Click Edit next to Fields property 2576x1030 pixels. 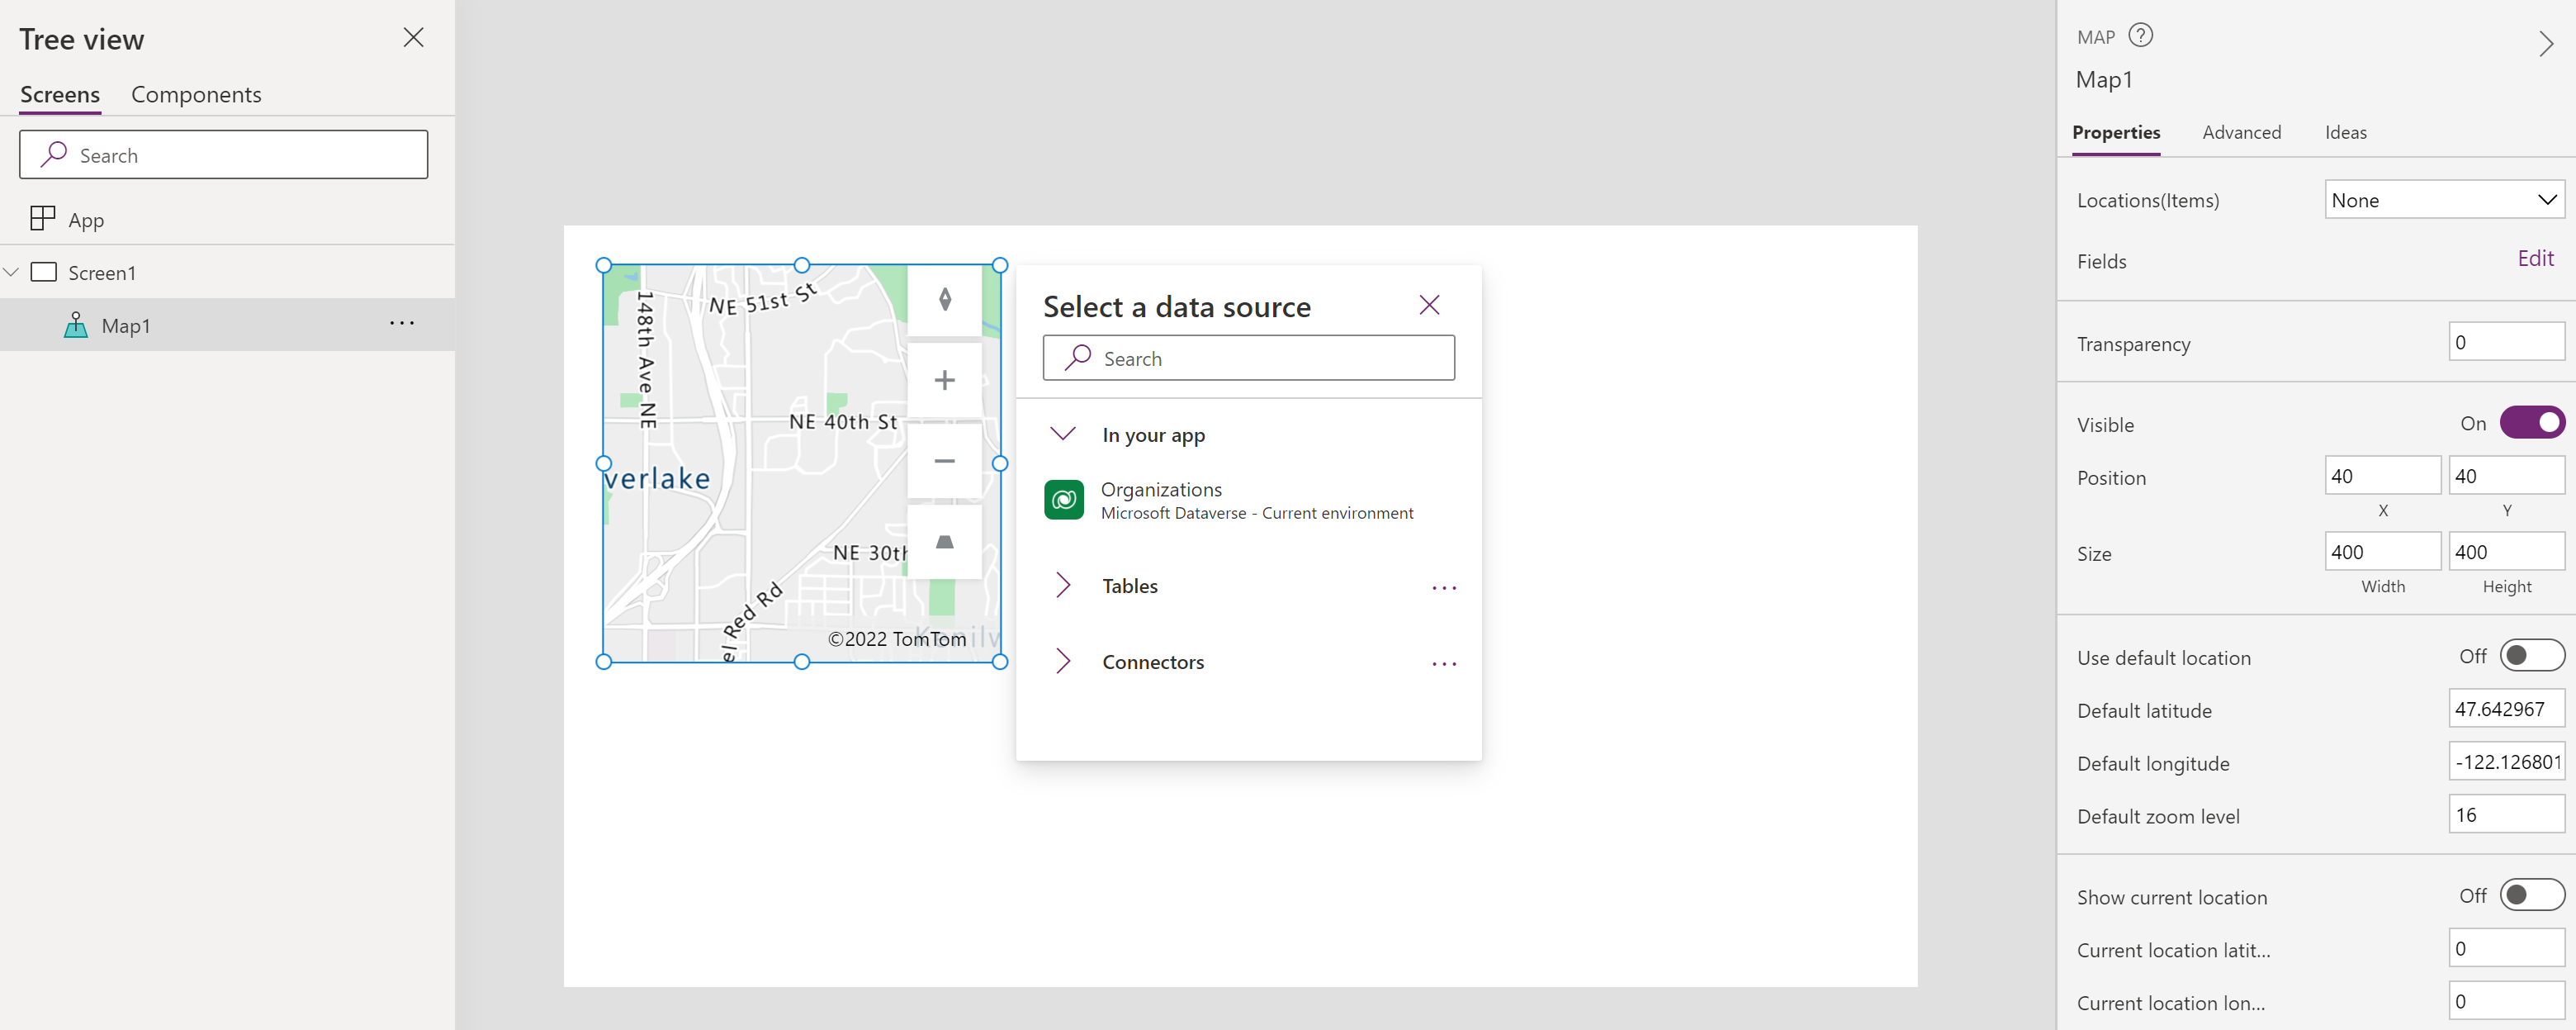(x=2536, y=259)
